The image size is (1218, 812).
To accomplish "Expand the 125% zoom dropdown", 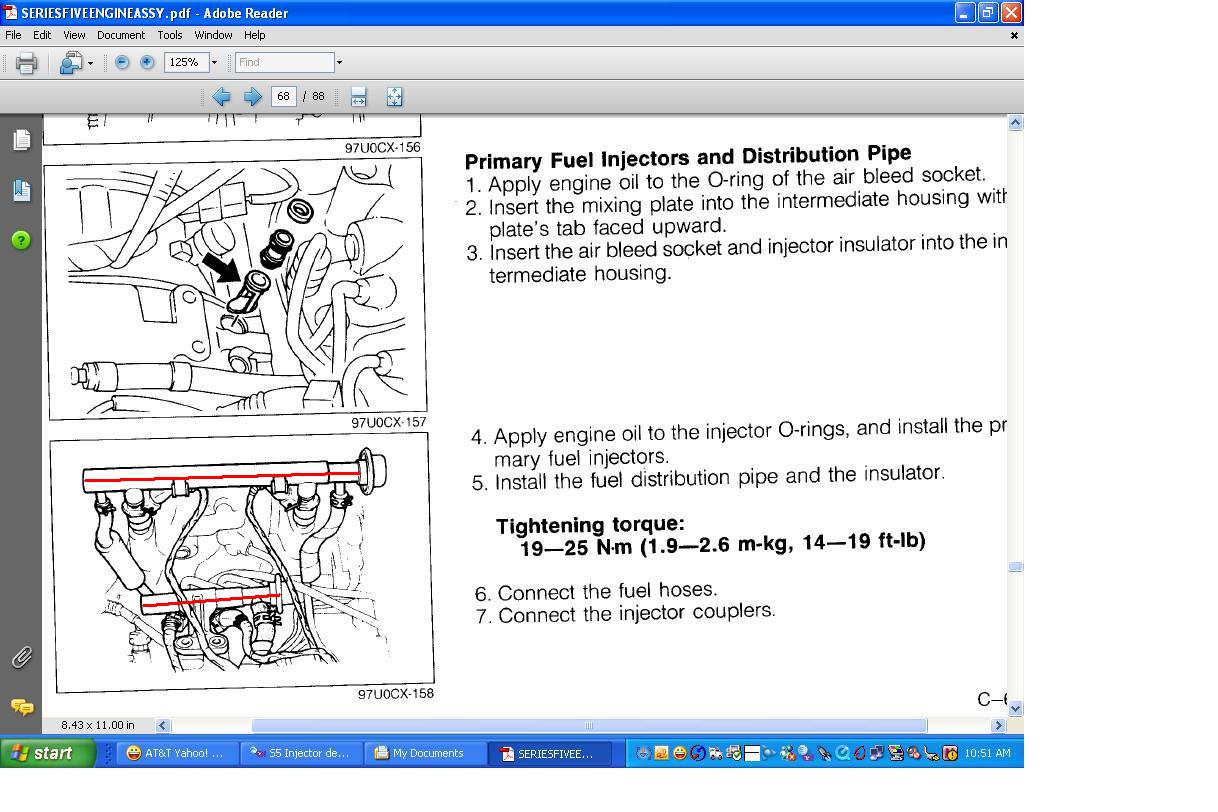I will (214, 62).
